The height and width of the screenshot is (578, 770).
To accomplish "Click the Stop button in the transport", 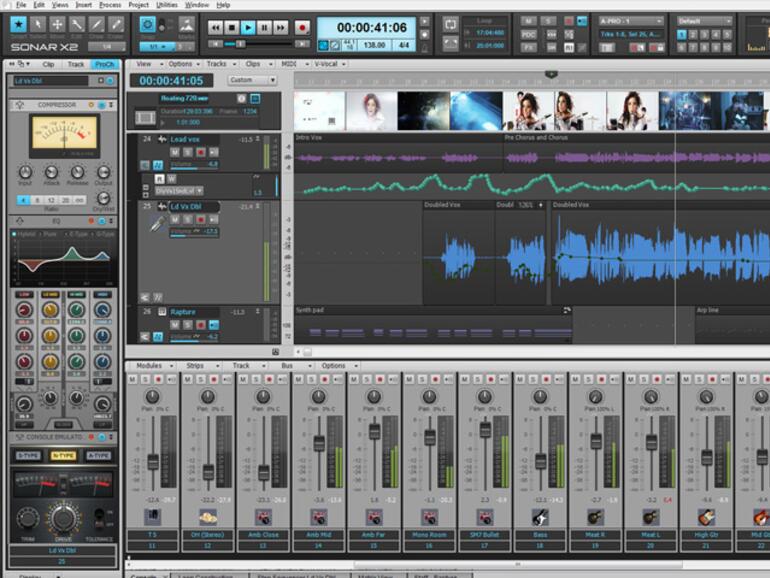I will tap(232, 28).
